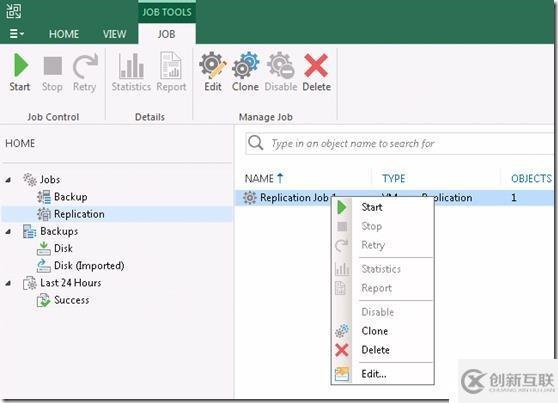
Task: Switch to the HOME ribbon tab
Action: (x=64, y=34)
